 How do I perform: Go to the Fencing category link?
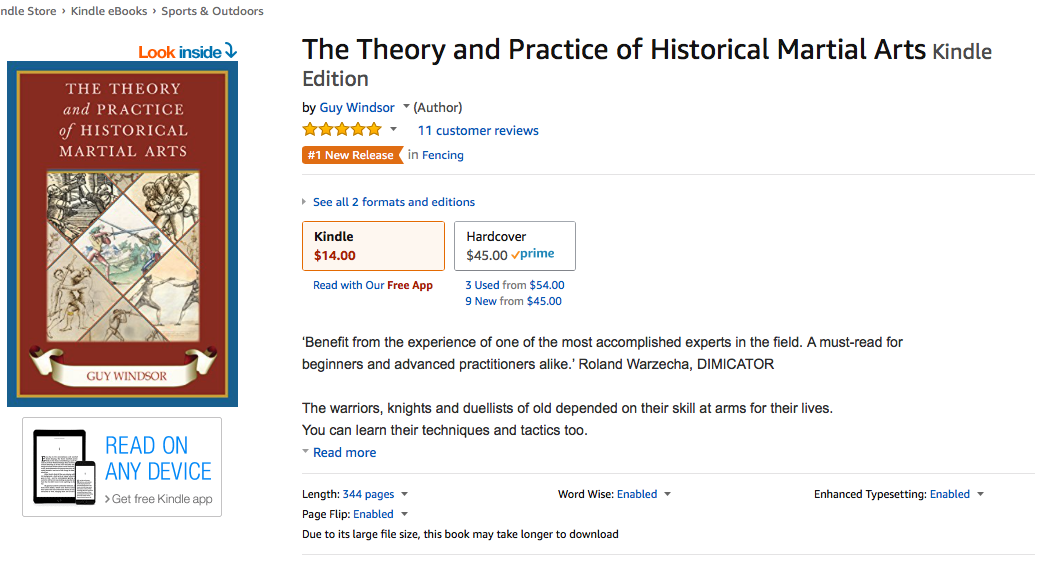point(443,155)
